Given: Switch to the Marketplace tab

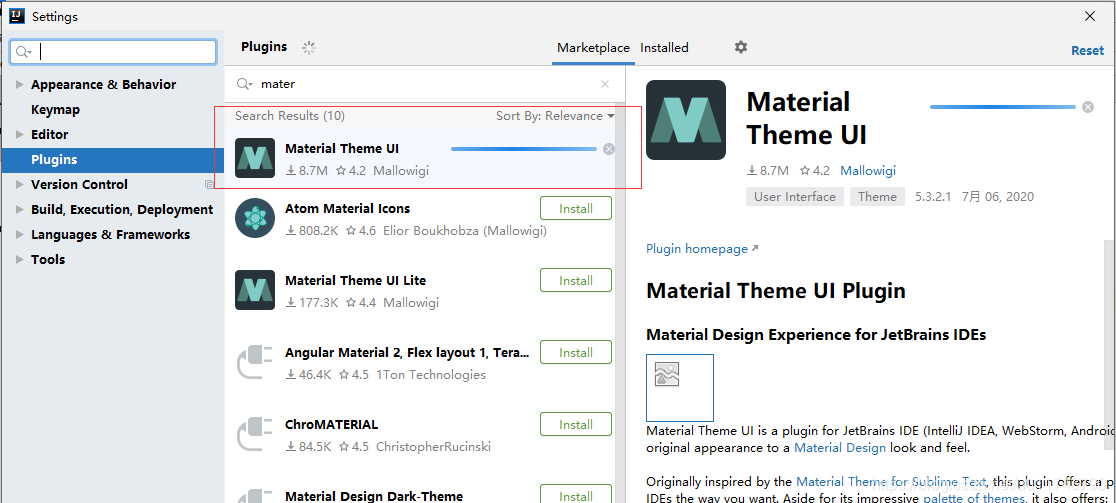Looking at the screenshot, I should pos(593,48).
